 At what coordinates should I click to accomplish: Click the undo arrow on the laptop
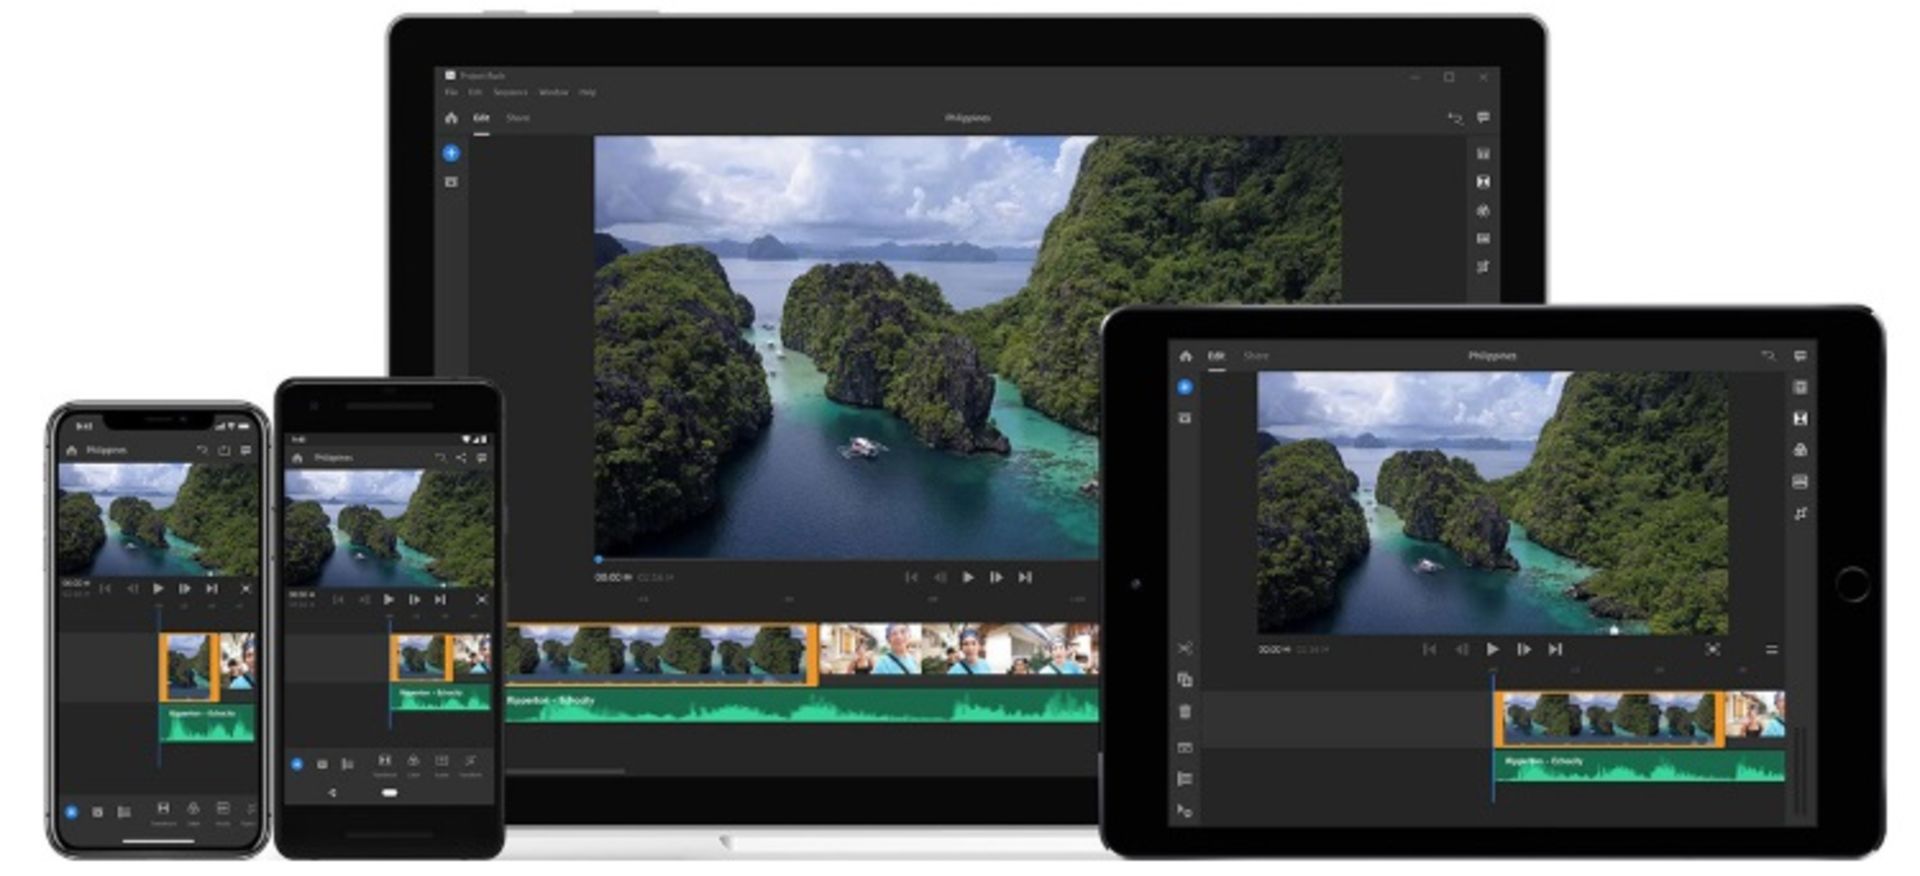tap(1455, 118)
